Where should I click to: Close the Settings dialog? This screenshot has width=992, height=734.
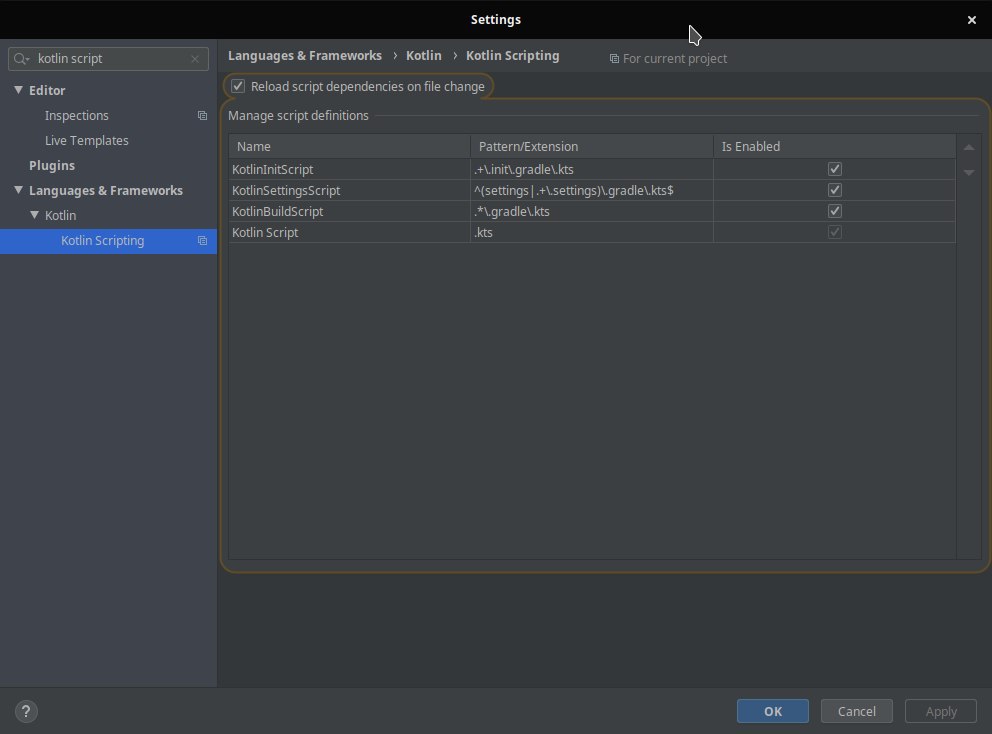972,20
